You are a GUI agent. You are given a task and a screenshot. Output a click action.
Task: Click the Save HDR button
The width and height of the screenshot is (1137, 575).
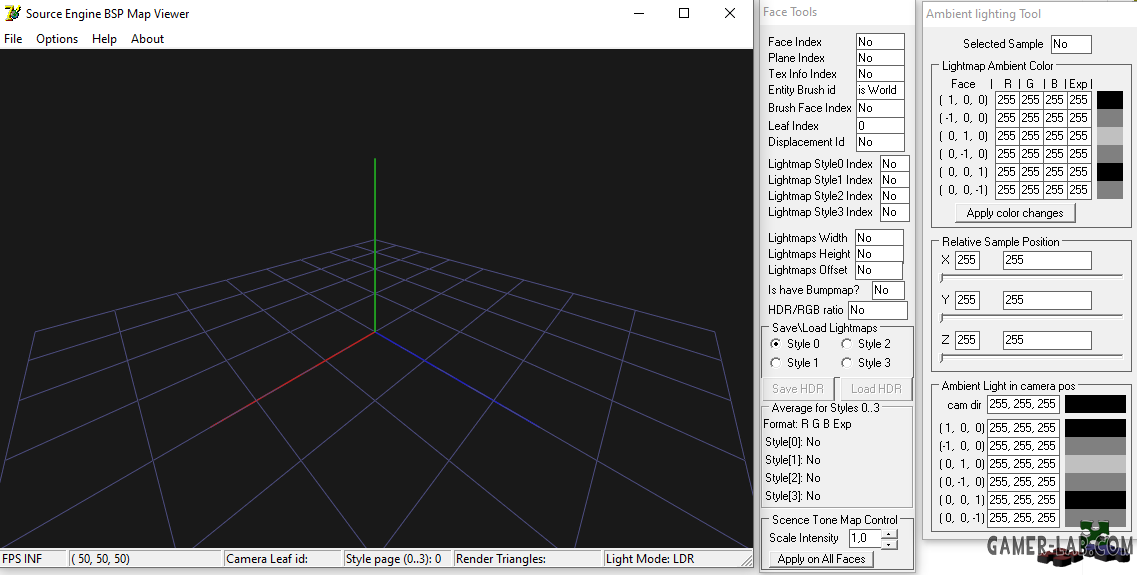pyautogui.click(x=798, y=389)
